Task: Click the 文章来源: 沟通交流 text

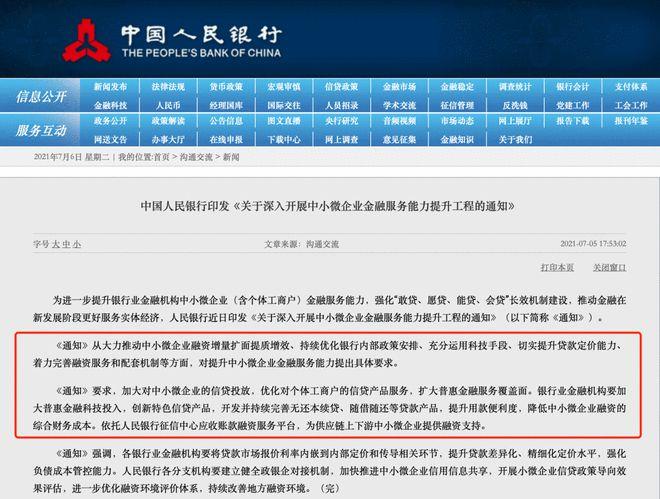Action: click(301, 244)
